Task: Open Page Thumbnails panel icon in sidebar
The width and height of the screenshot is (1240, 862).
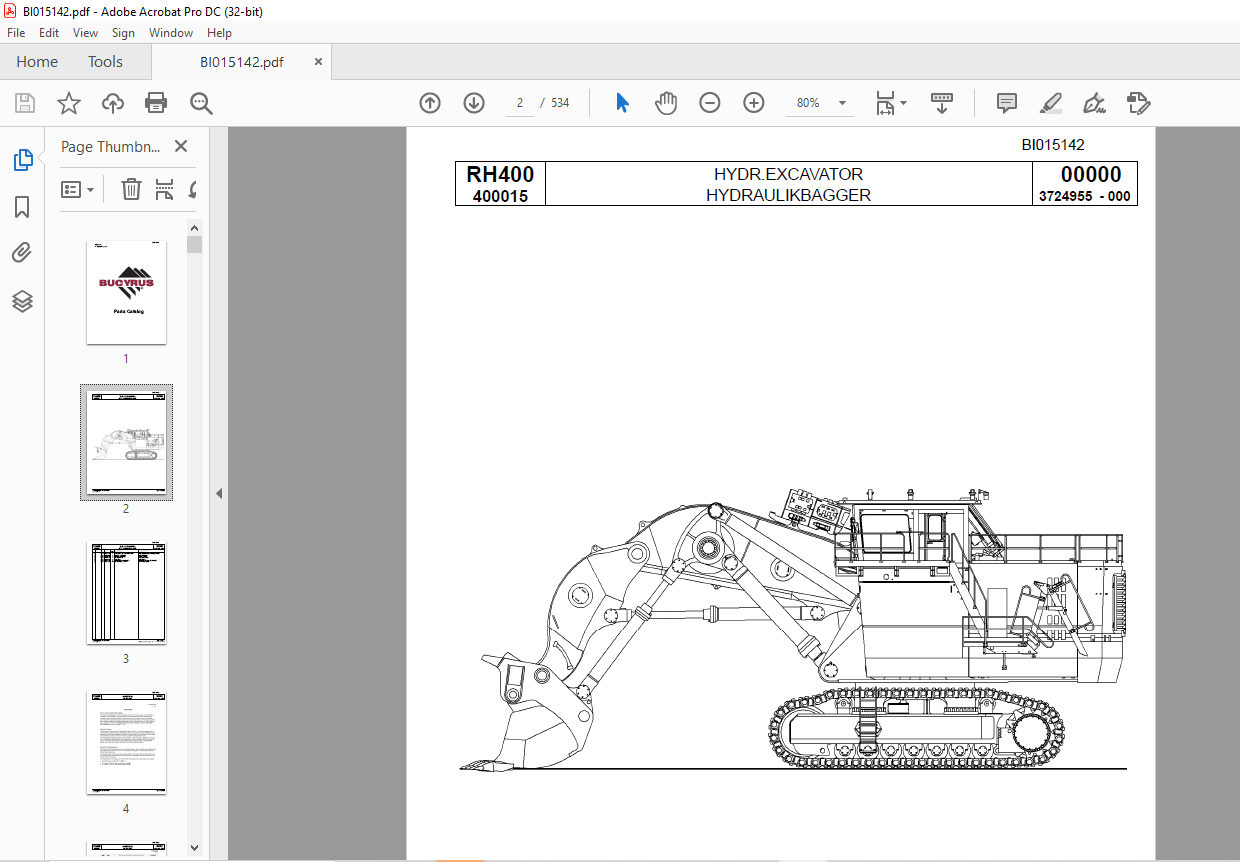Action: pyautogui.click(x=22, y=160)
